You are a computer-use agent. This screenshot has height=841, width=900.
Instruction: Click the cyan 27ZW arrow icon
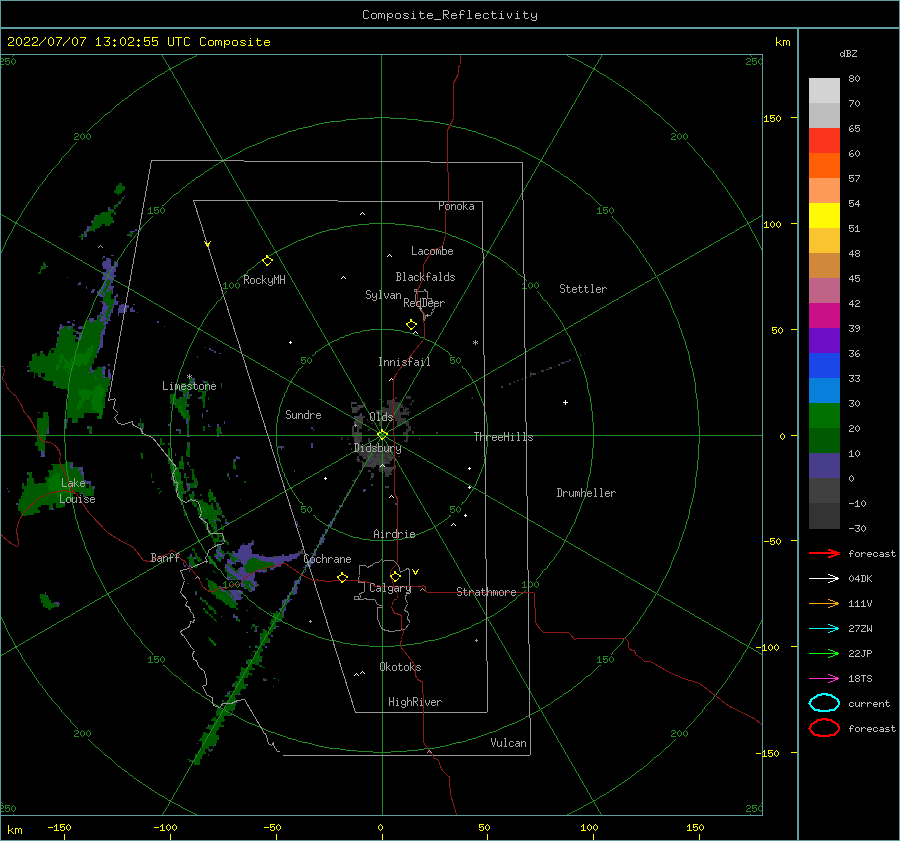[824, 629]
